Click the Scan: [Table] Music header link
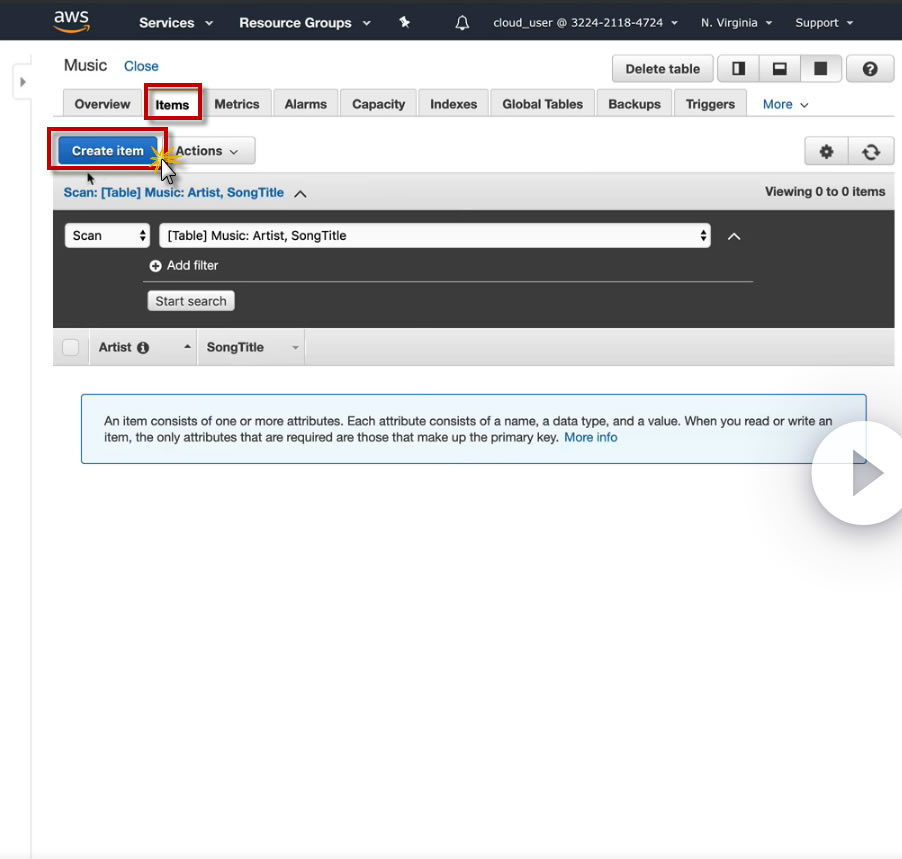Viewport: 902px width, 859px height. (x=174, y=193)
